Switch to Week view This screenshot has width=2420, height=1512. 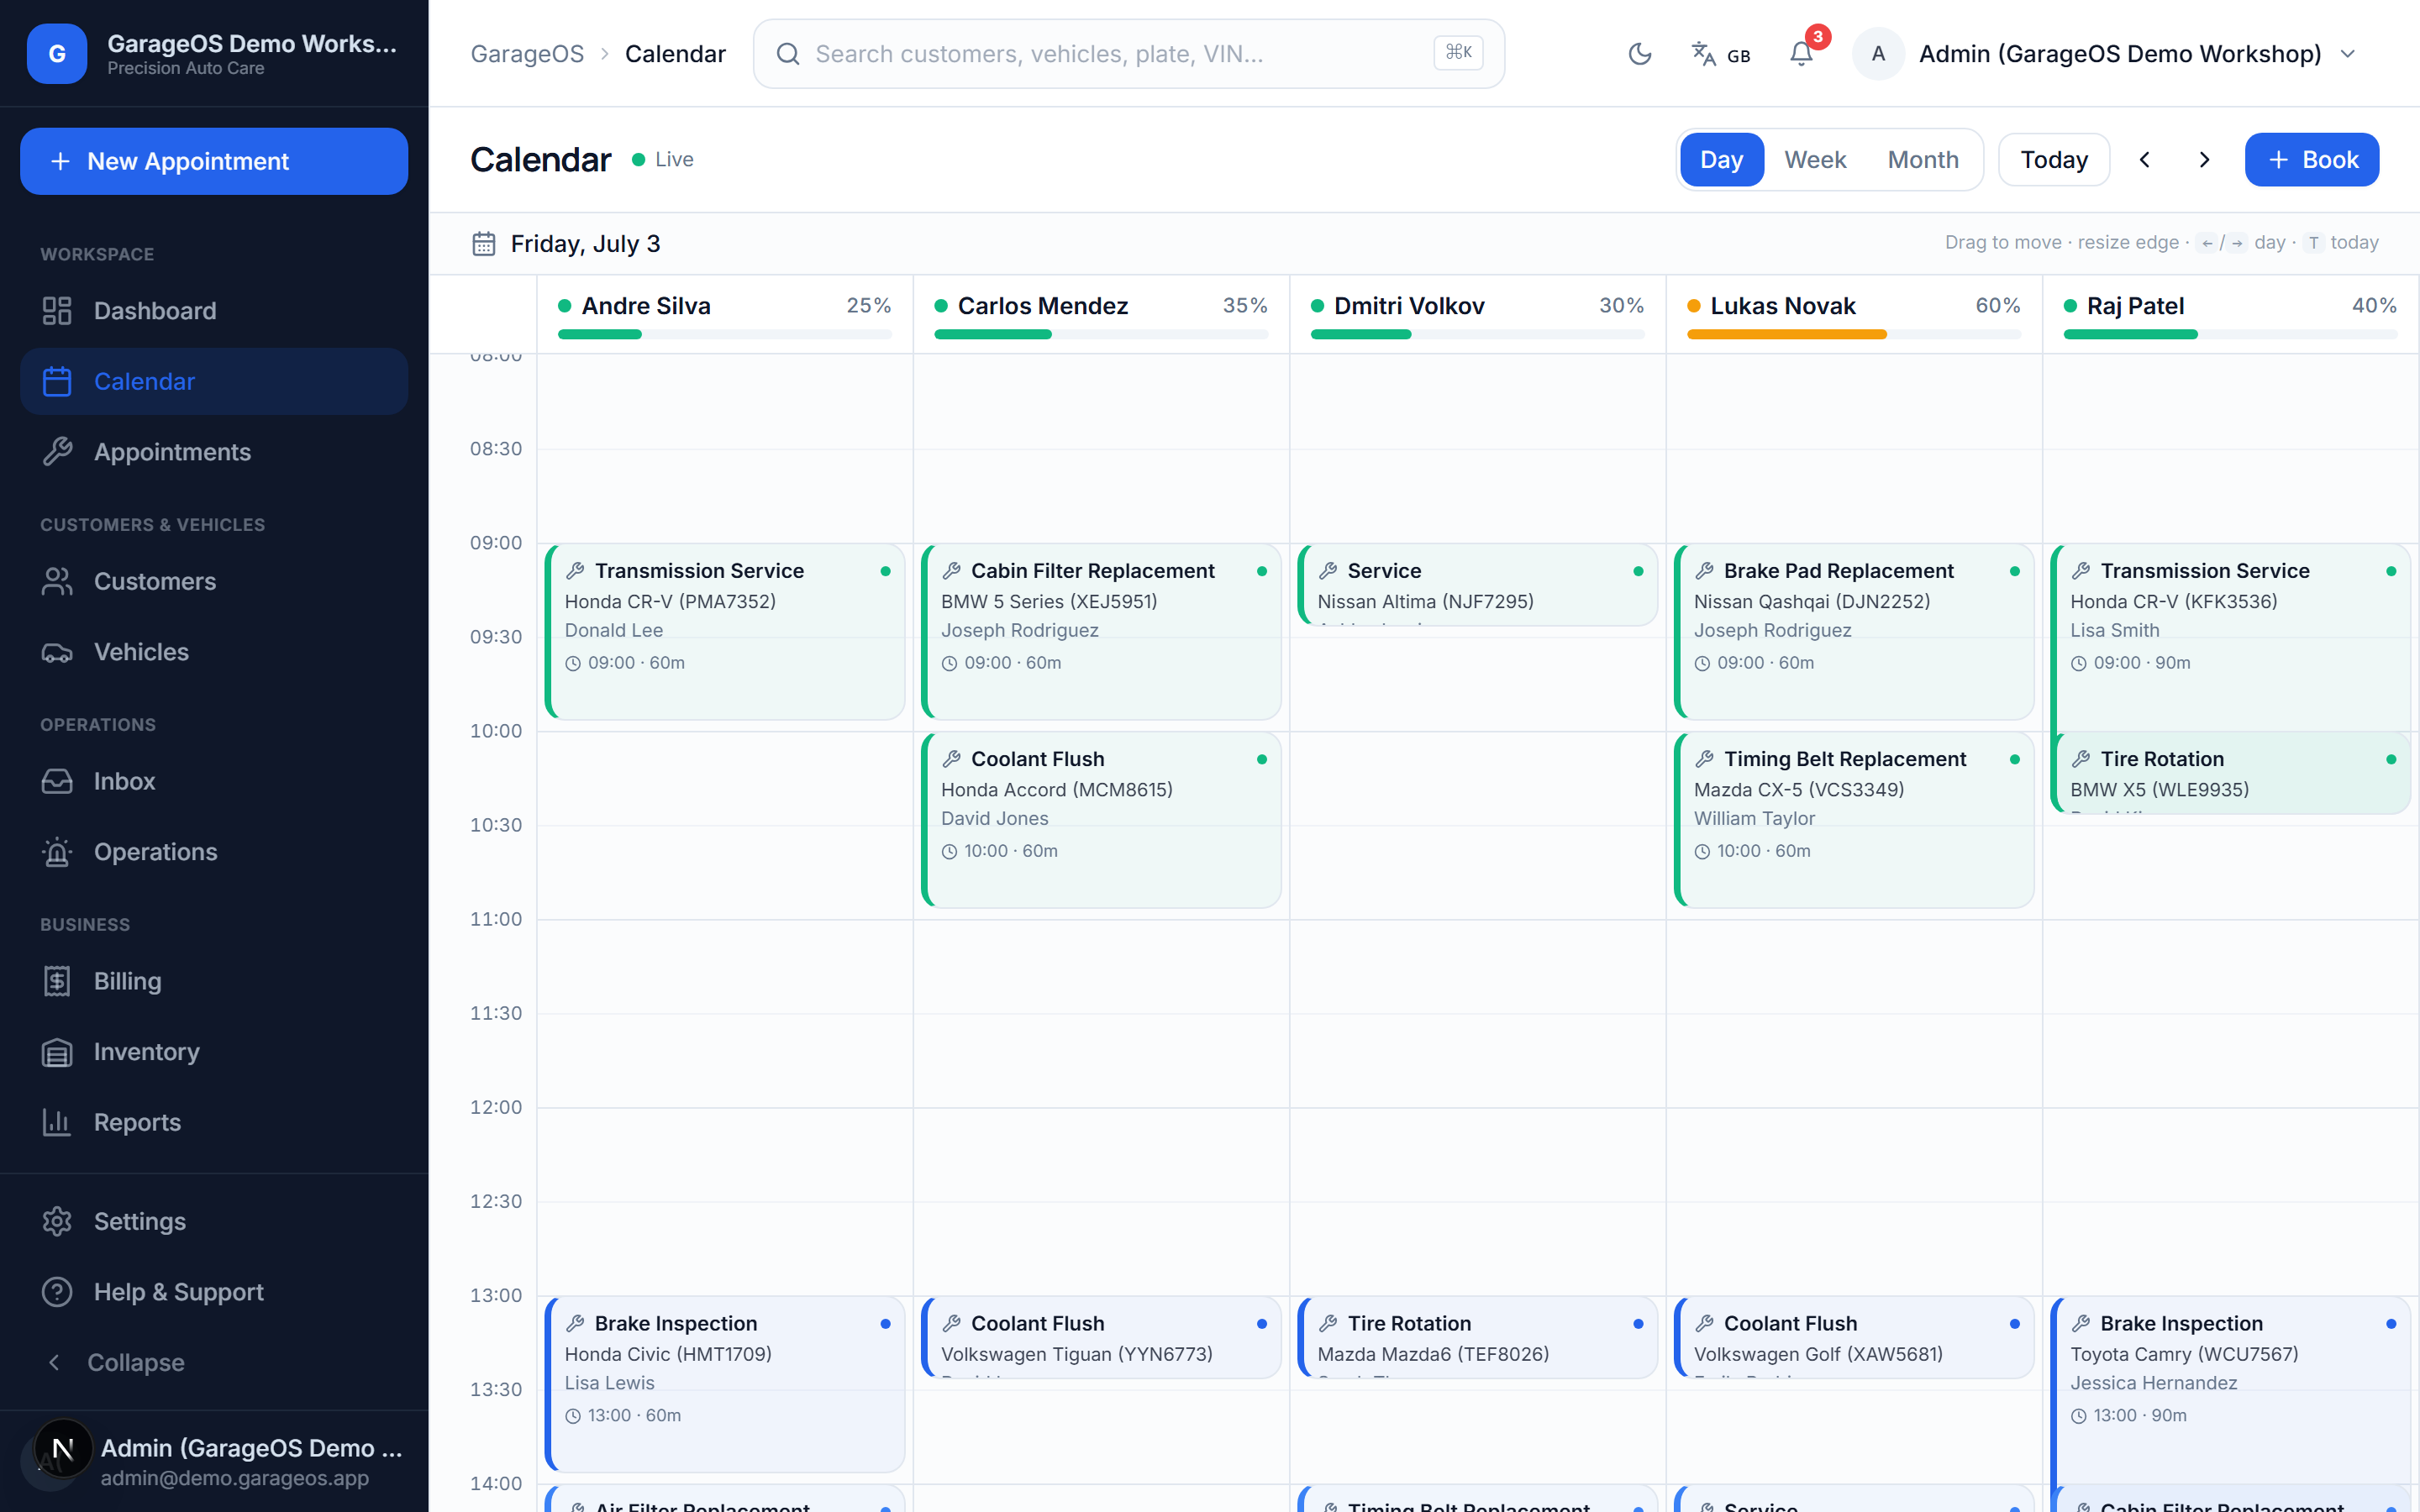tap(1815, 160)
